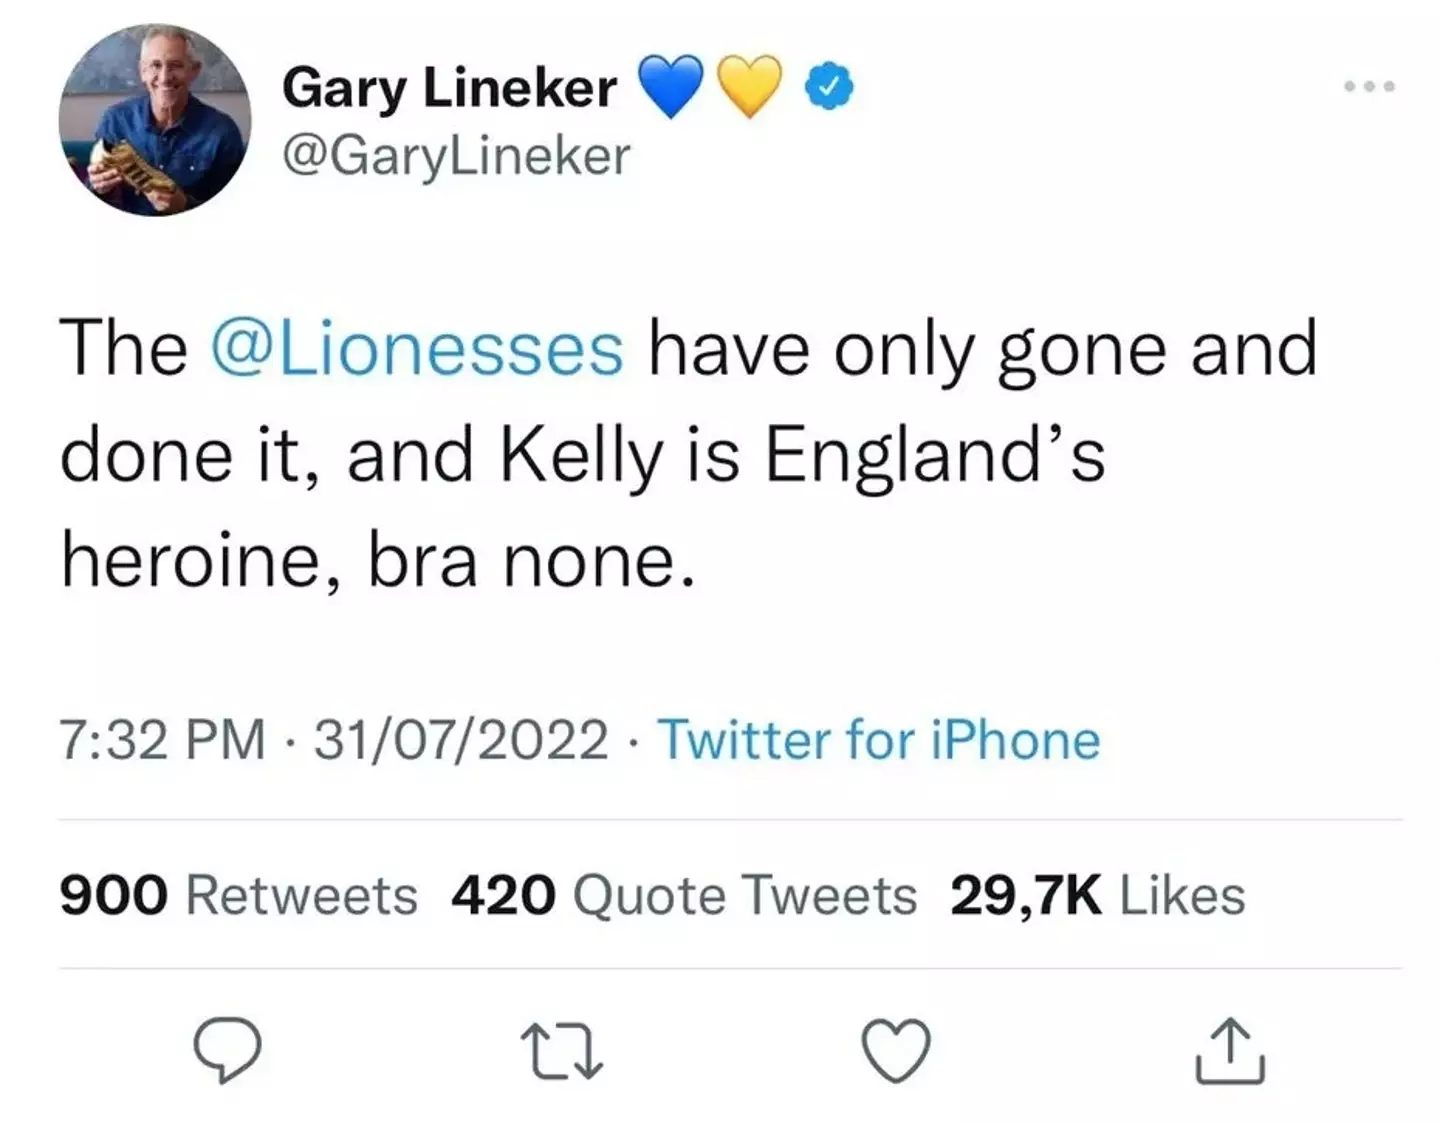1440x1124 pixels.
Task: Reply to Gary Lineker's tweet
Action: tap(227, 1051)
